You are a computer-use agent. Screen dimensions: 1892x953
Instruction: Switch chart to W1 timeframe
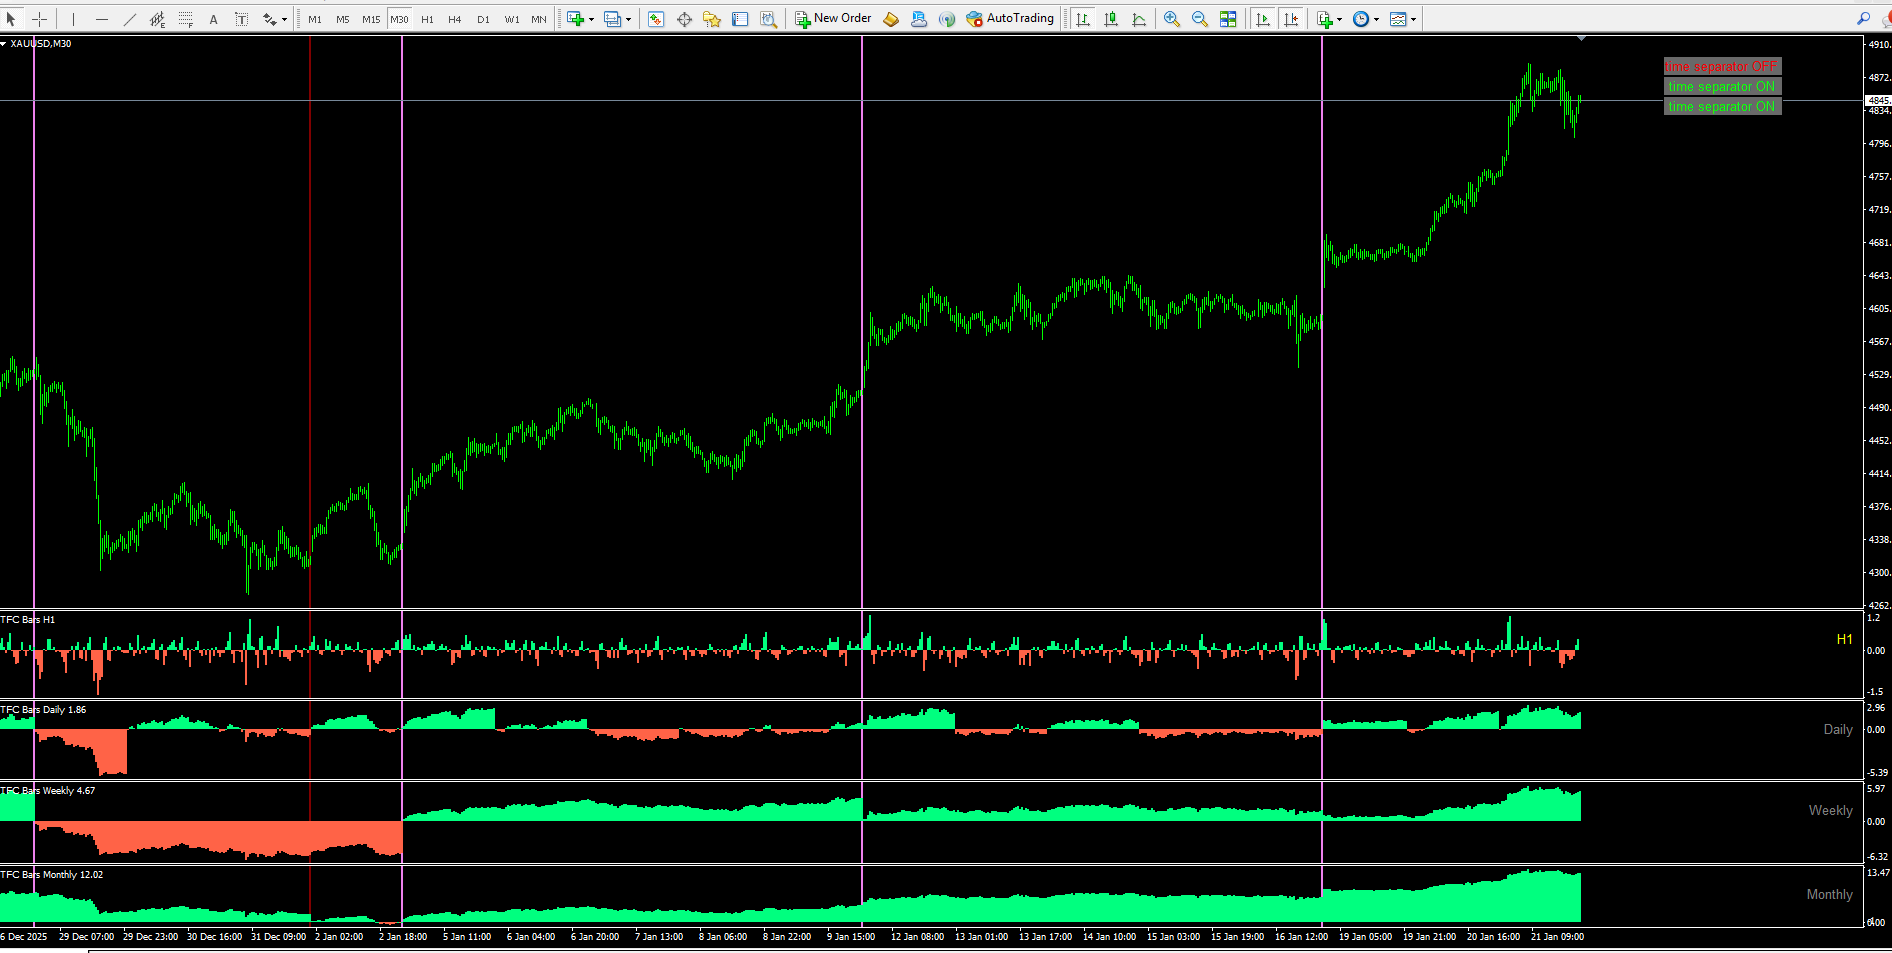tap(511, 19)
